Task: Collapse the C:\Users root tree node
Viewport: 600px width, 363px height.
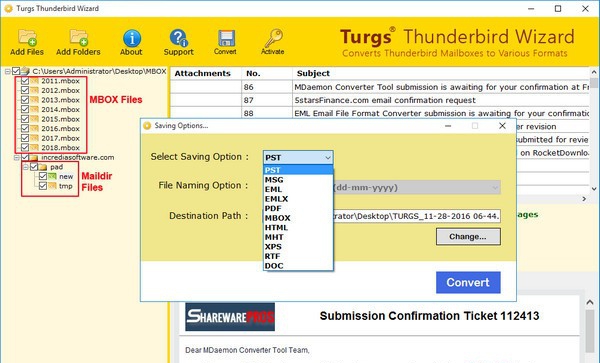Action: pyautogui.click(x=8, y=71)
